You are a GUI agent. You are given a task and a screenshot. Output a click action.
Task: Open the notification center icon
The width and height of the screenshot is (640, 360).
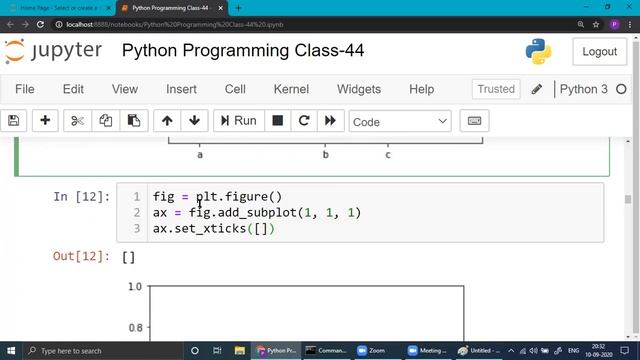624,351
